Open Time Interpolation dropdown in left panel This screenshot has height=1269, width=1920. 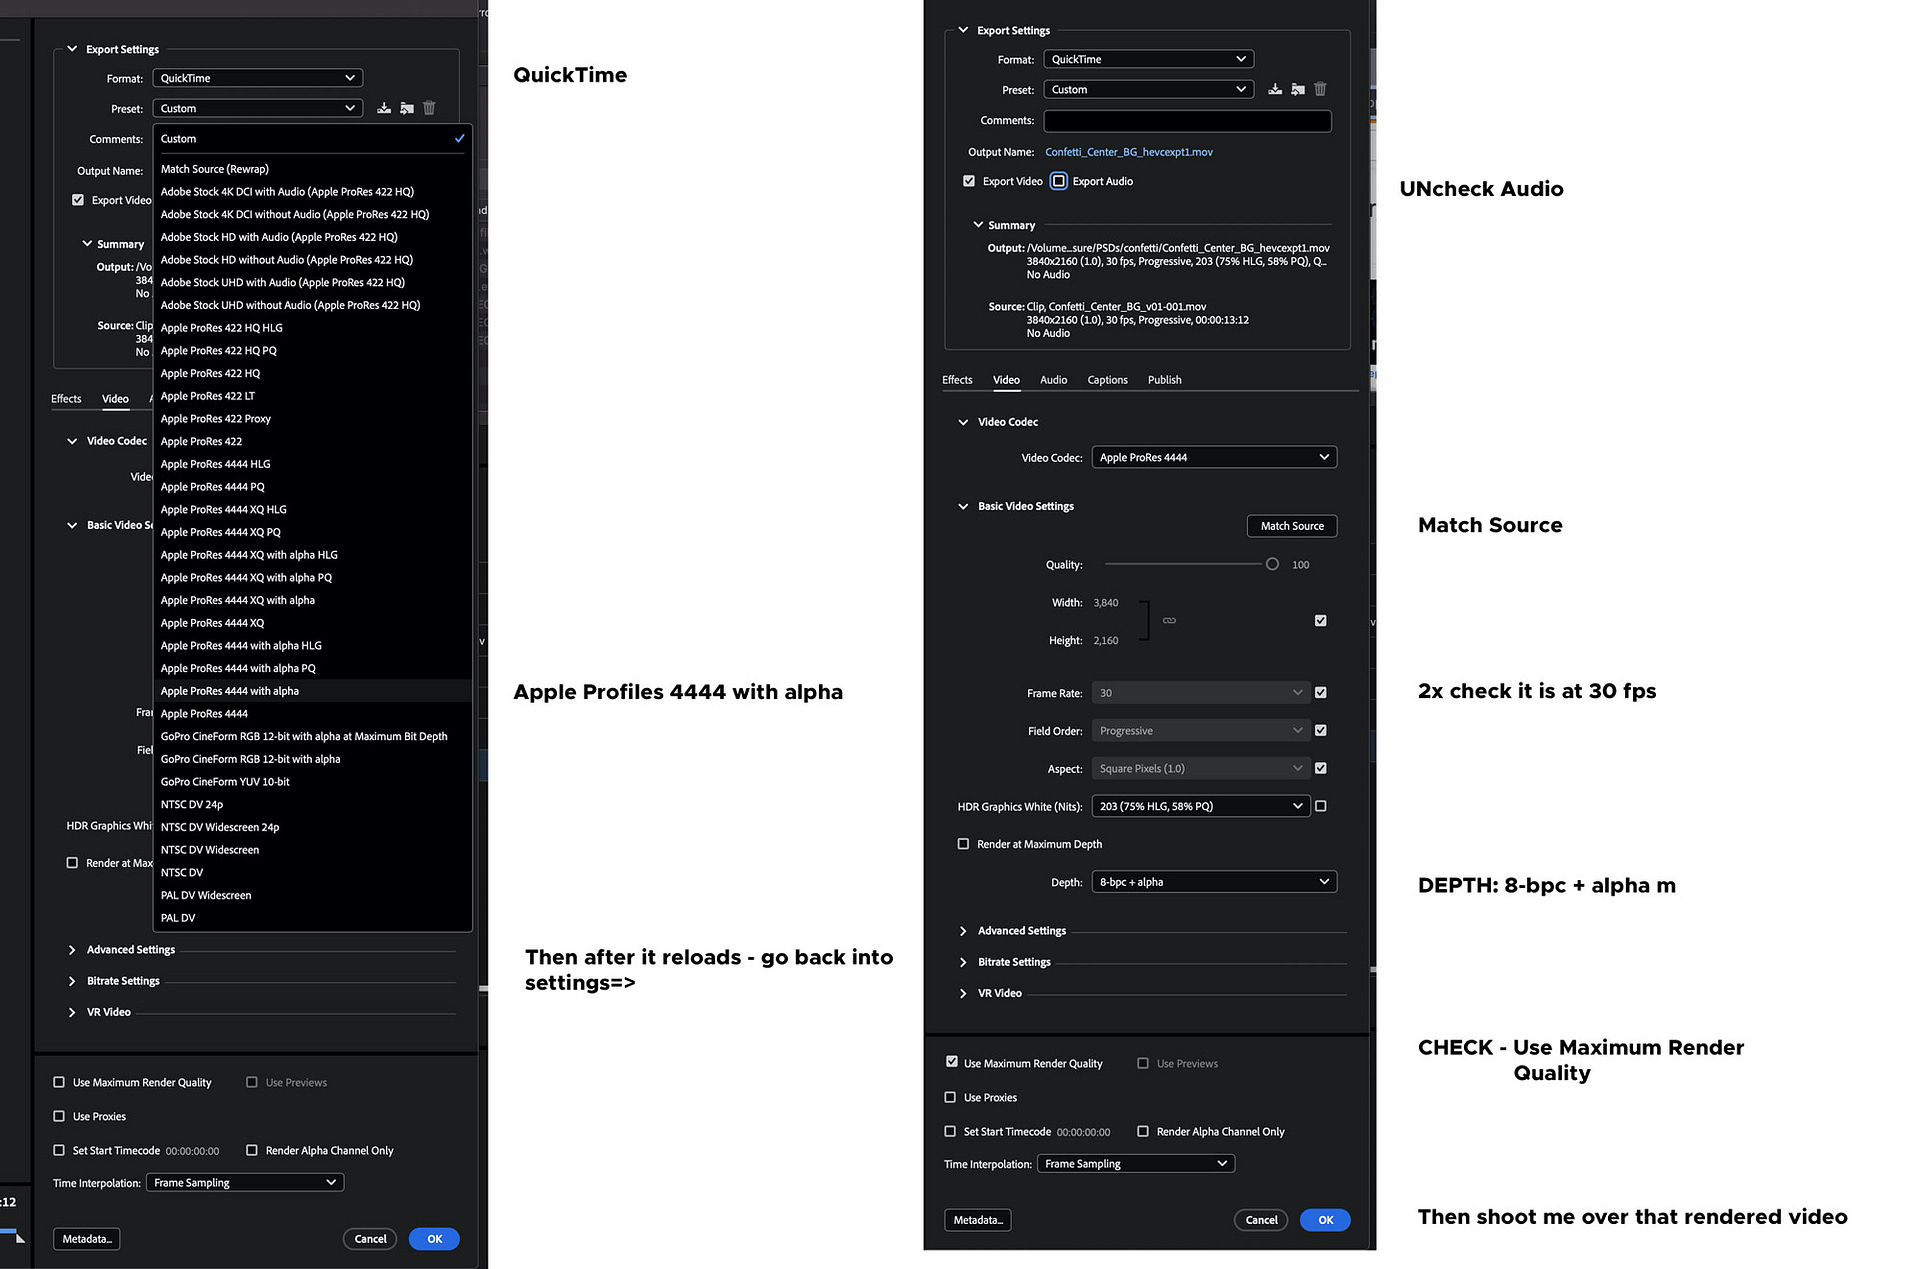(245, 1183)
